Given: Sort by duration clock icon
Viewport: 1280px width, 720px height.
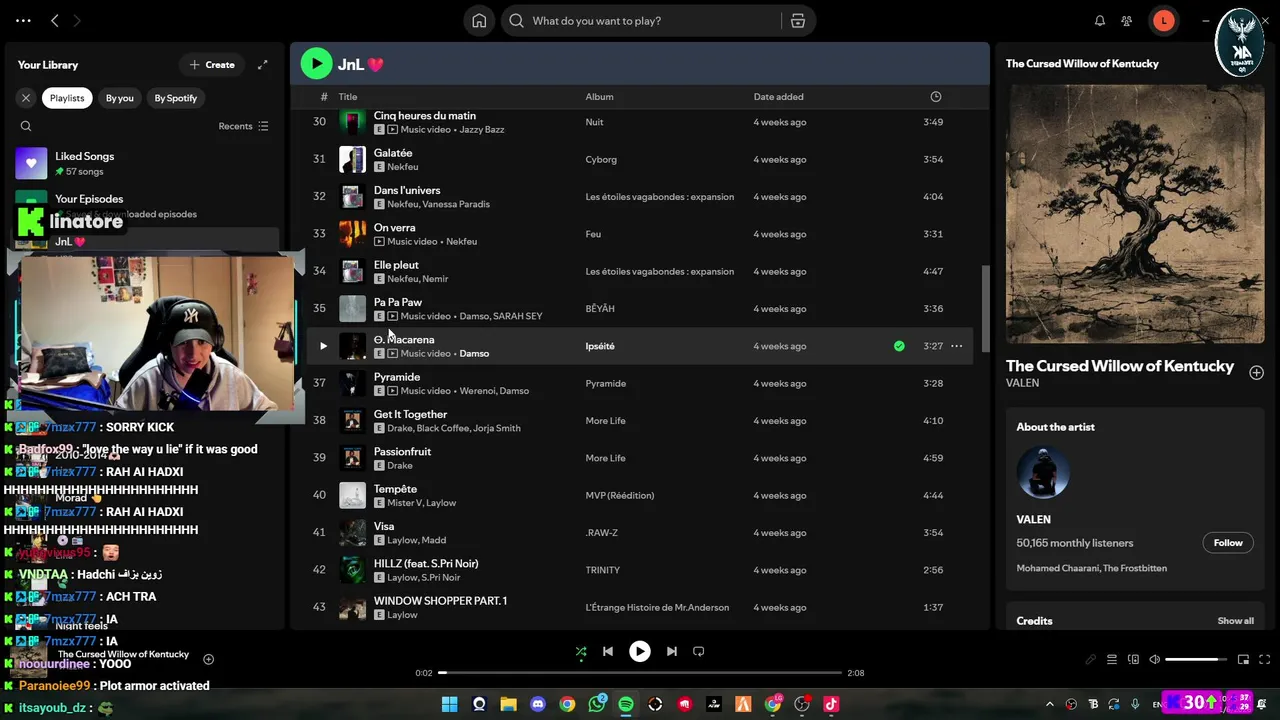Looking at the screenshot, I should click(x=936, y=97).
